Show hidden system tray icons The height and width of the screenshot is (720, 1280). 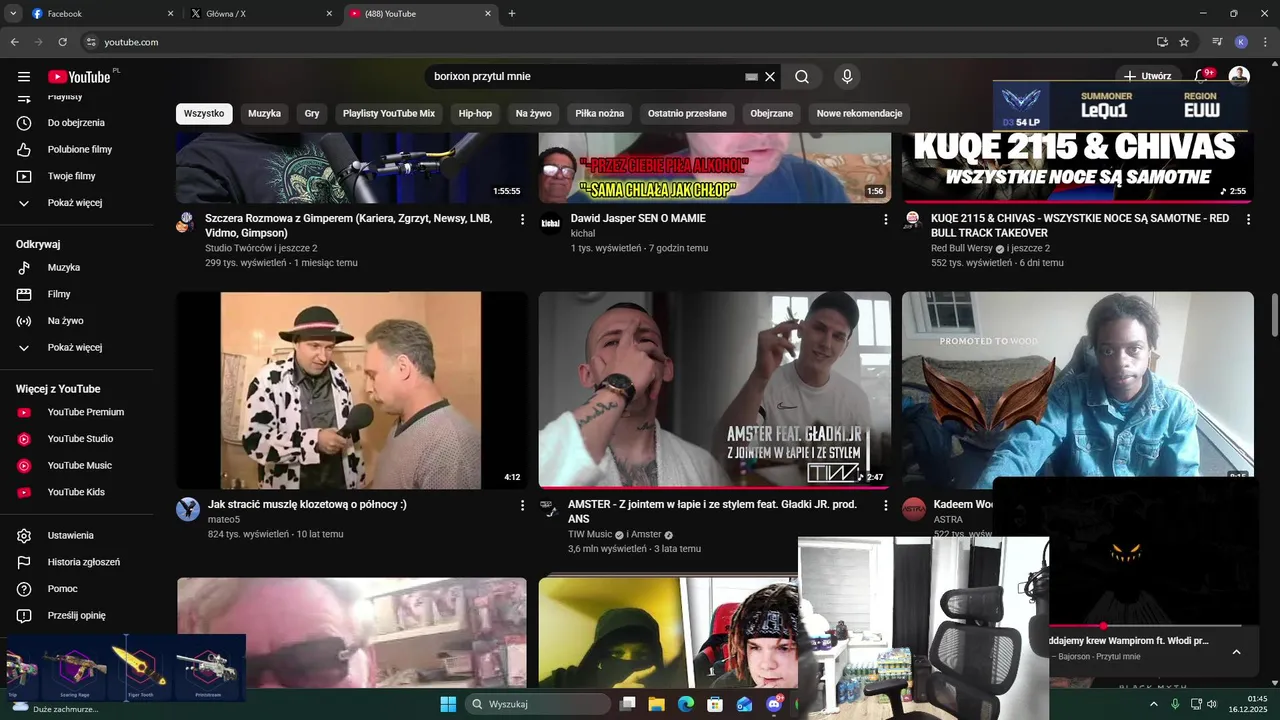[x=1153, y=704]
